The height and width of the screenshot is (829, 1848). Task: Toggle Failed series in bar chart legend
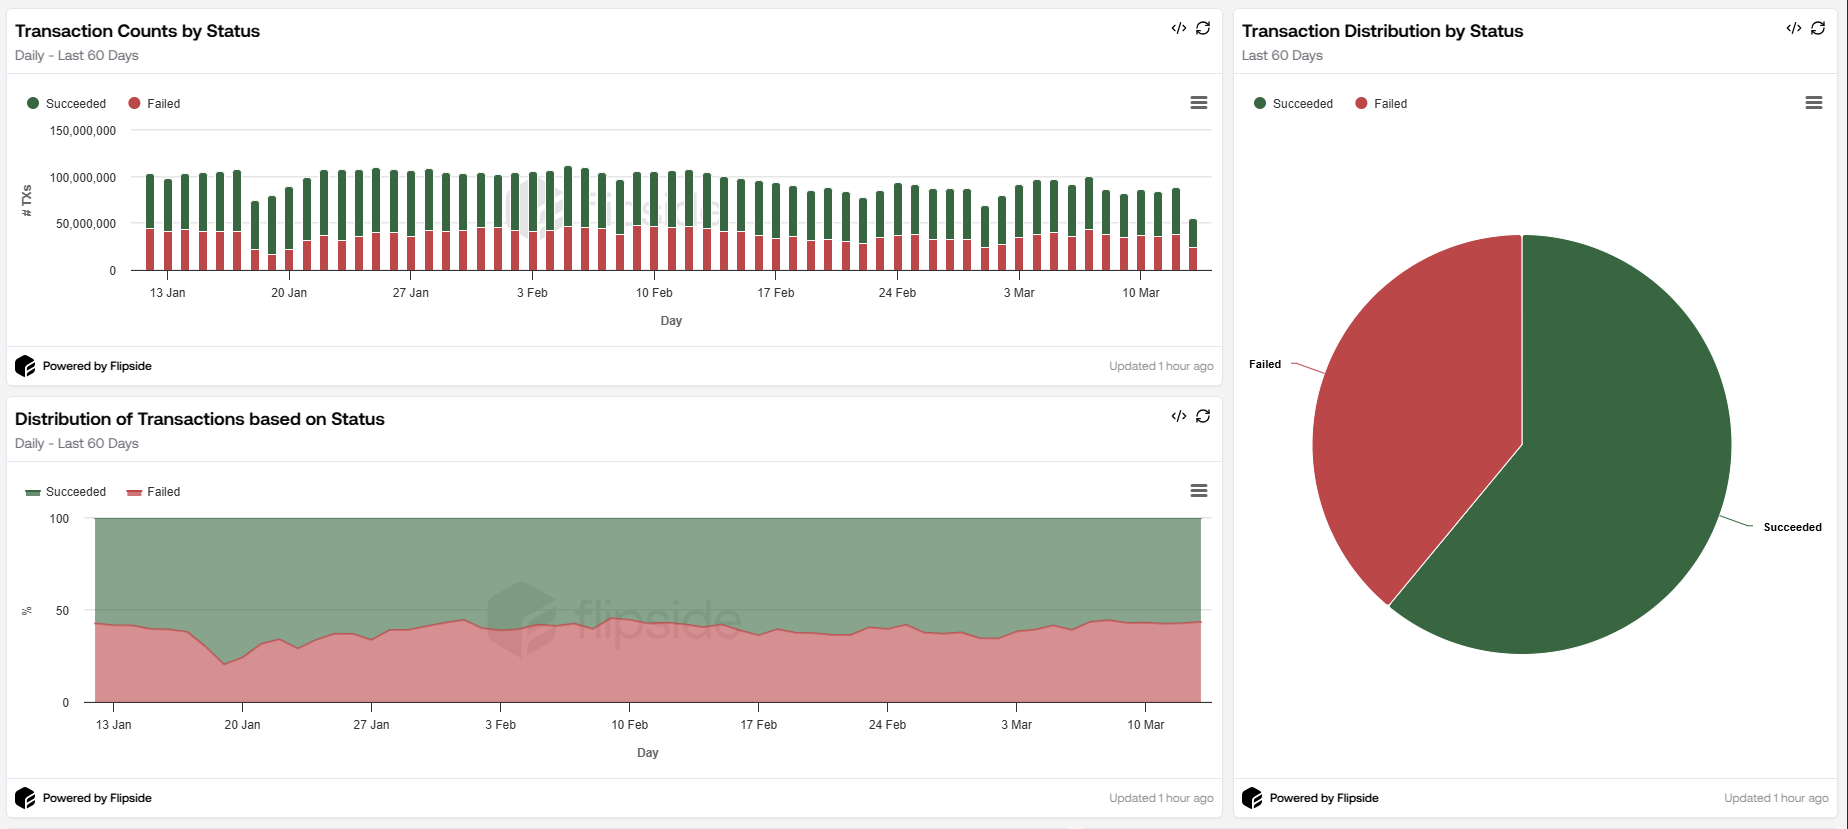(155, 104)
